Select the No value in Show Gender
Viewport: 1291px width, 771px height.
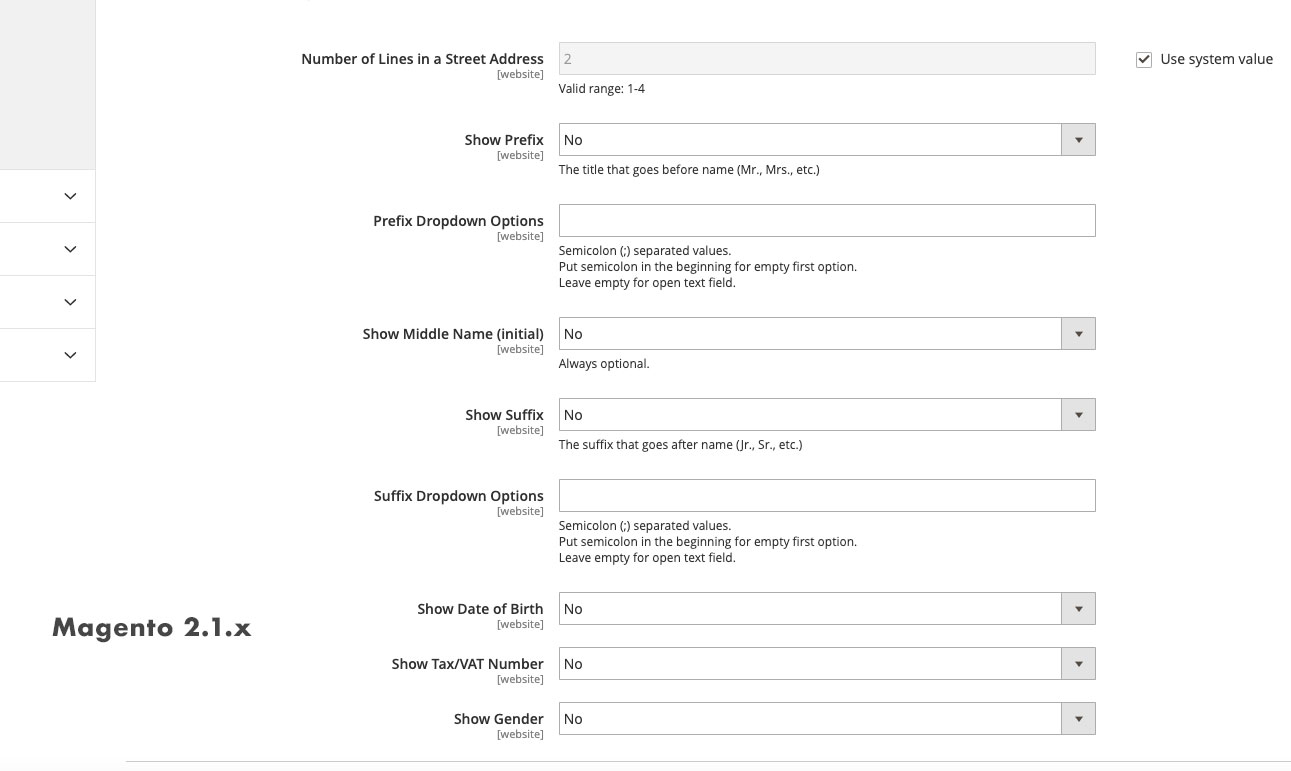(700, 718)
